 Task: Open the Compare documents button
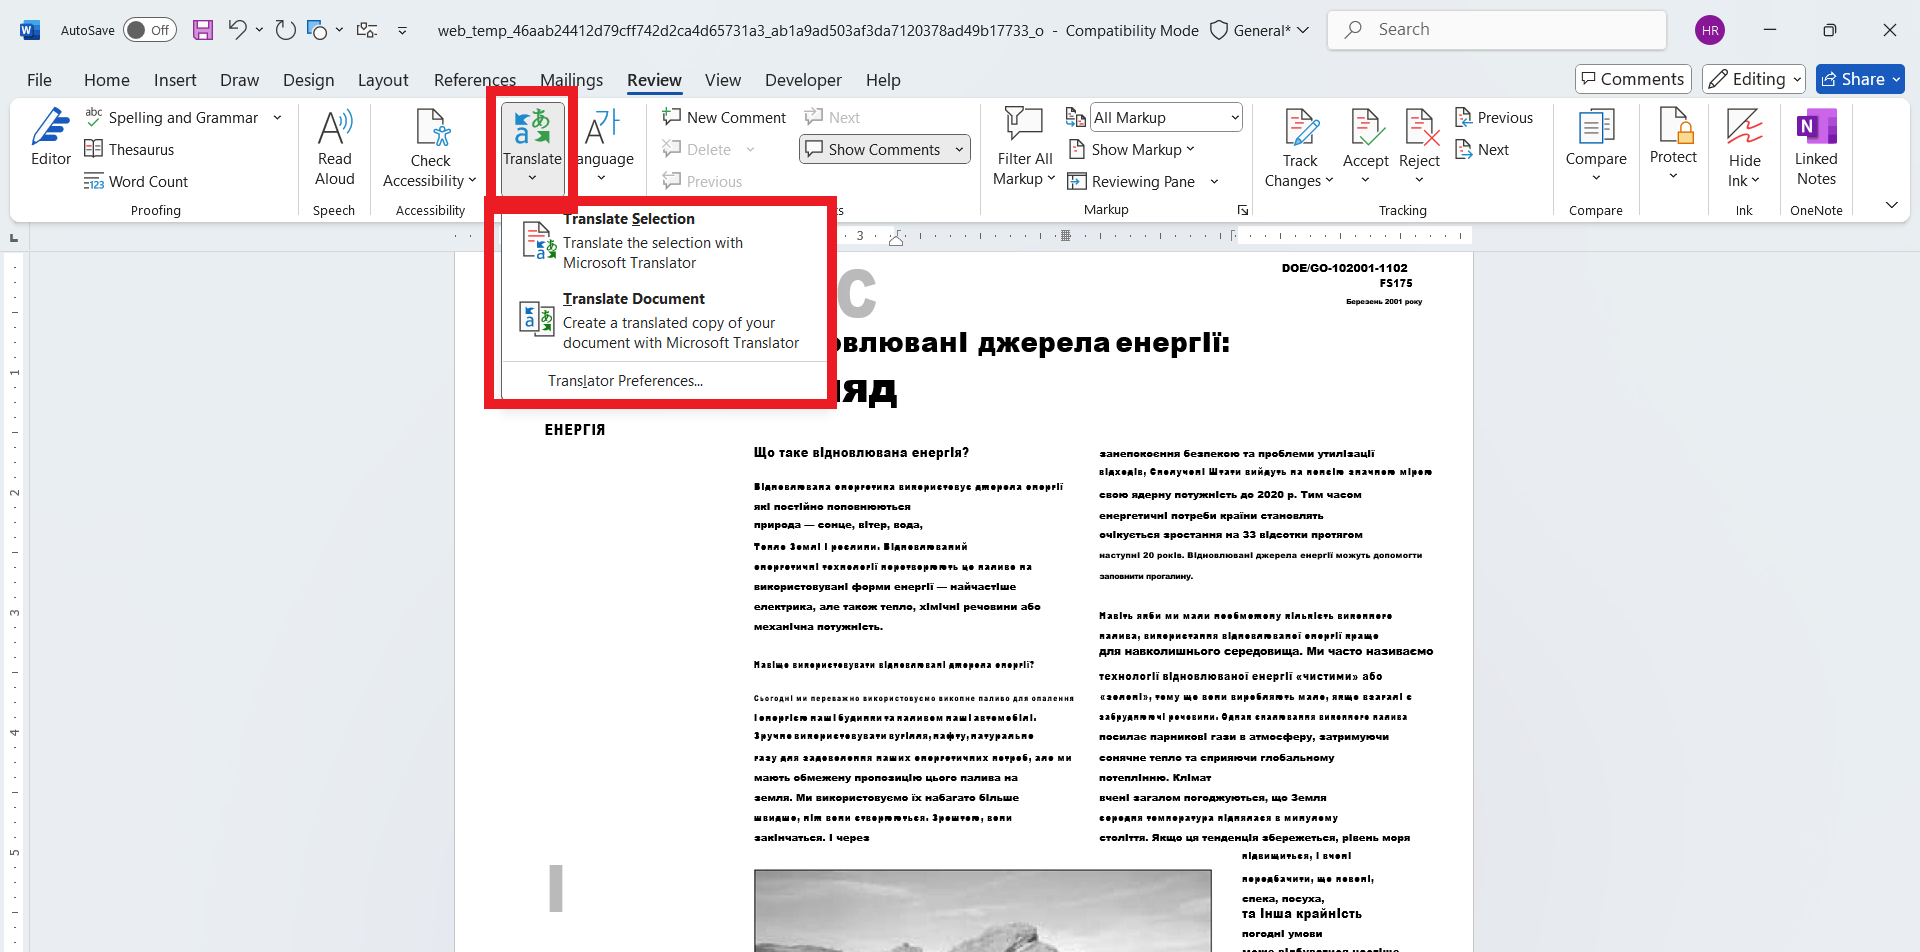point(1596,147)
